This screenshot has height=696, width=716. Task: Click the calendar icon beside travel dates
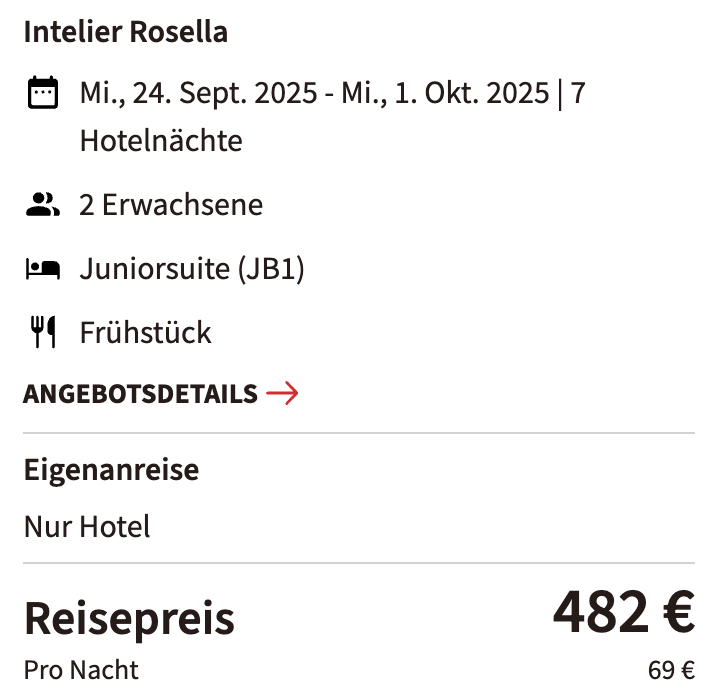[x=43, y=93]
